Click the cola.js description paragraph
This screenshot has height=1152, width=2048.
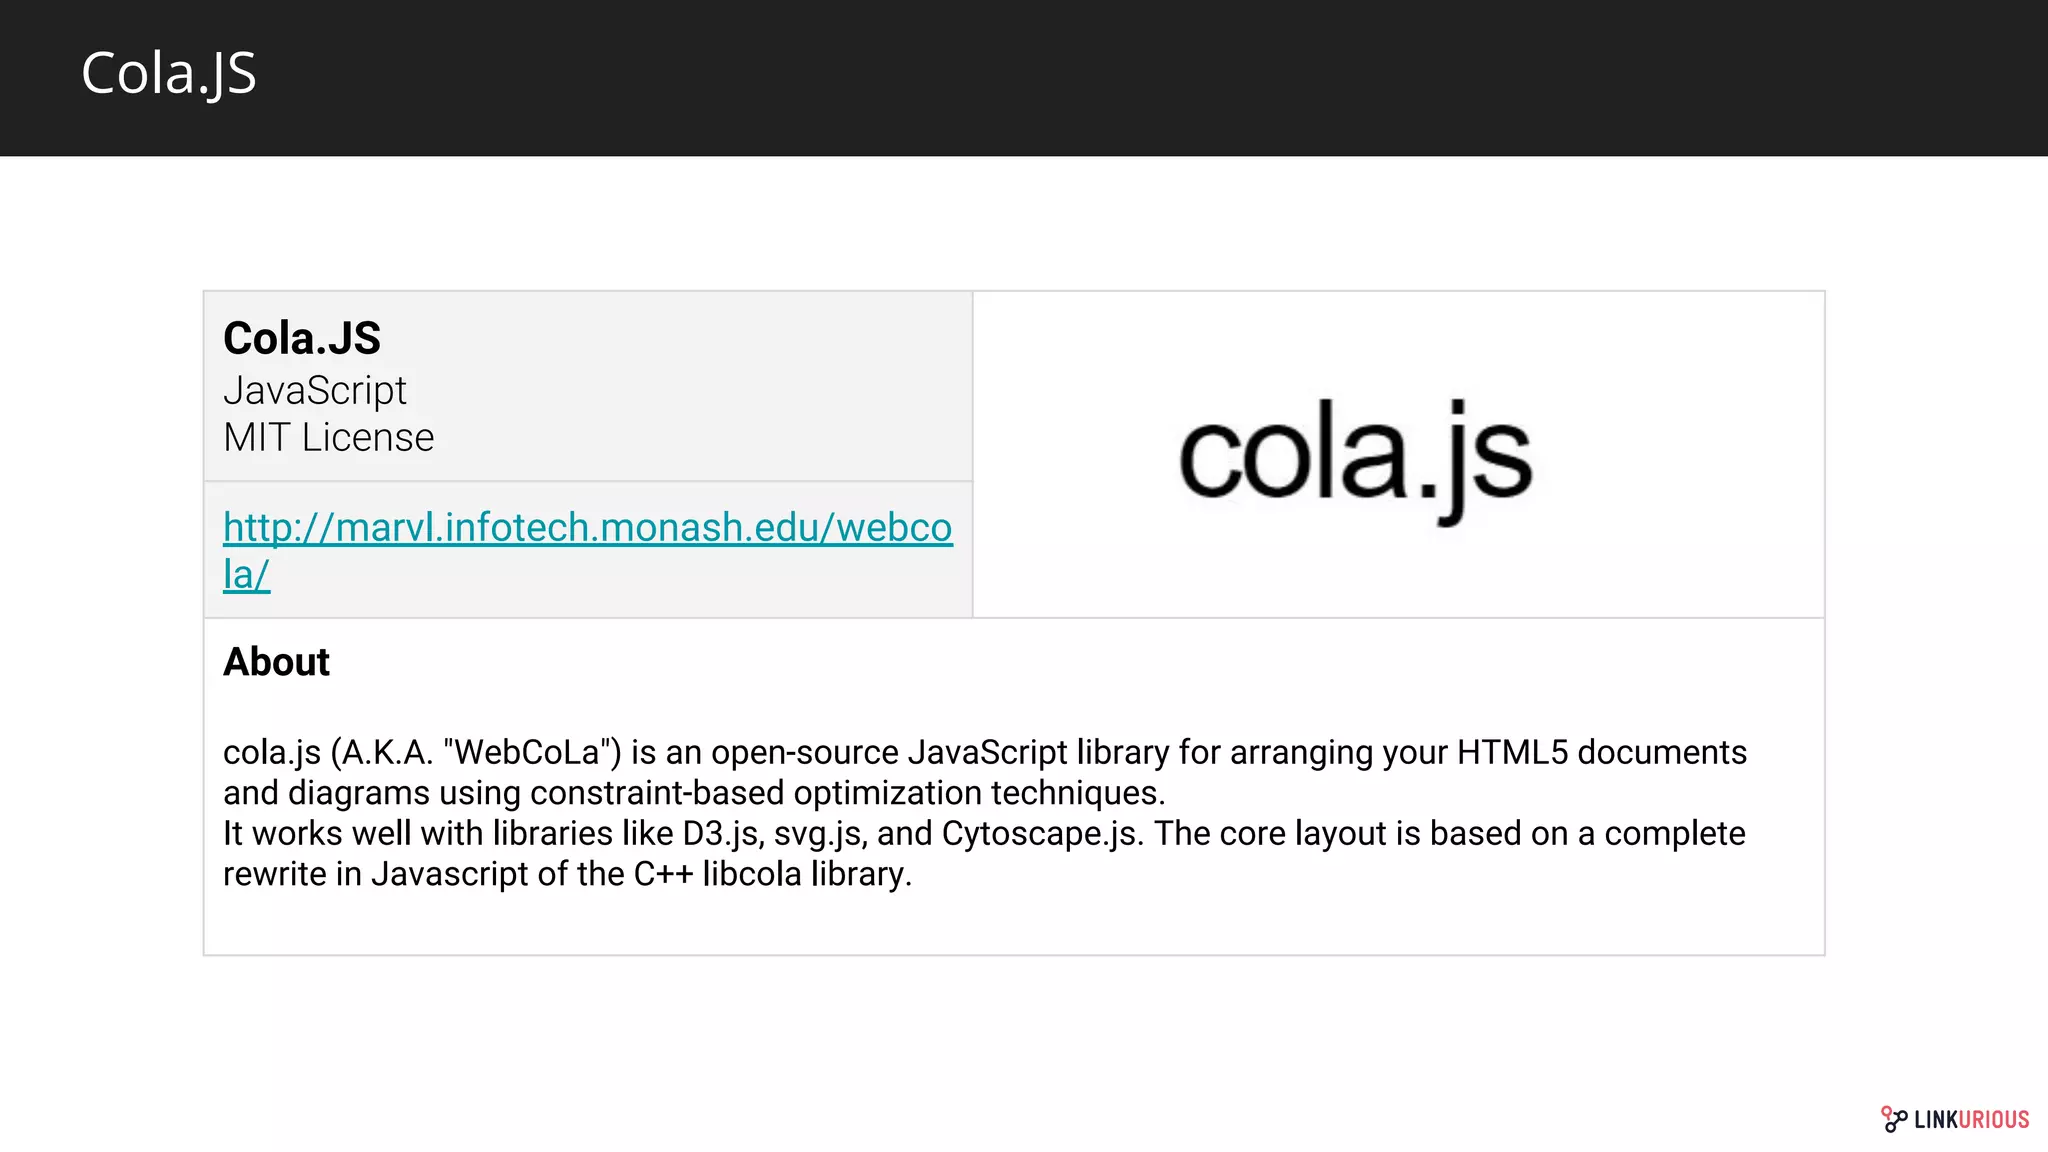985,812
